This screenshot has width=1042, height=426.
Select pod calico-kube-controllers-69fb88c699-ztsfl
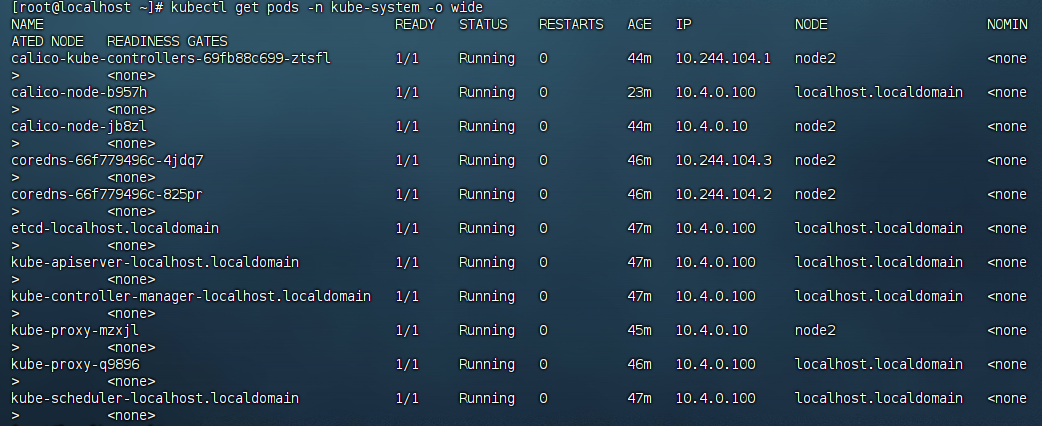171,58
